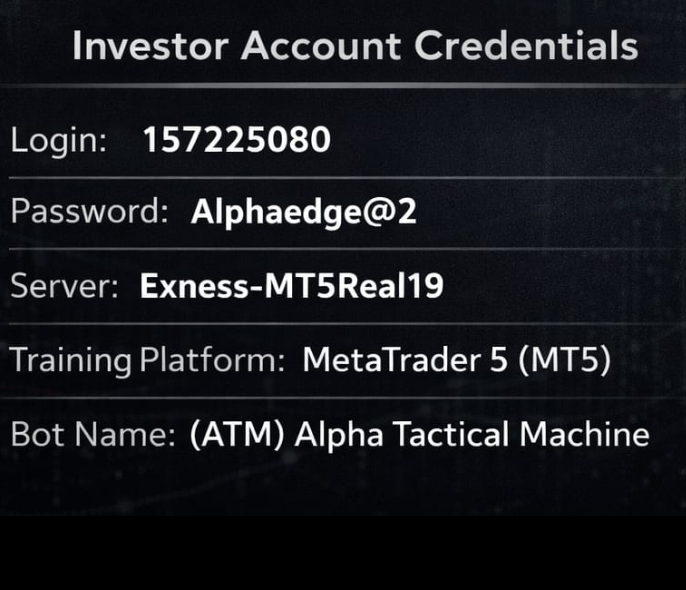This screenshot has height=590, width=686.
Task: Click the Alpha Tactical Machine bot name
Action: [x=472, y=435]
